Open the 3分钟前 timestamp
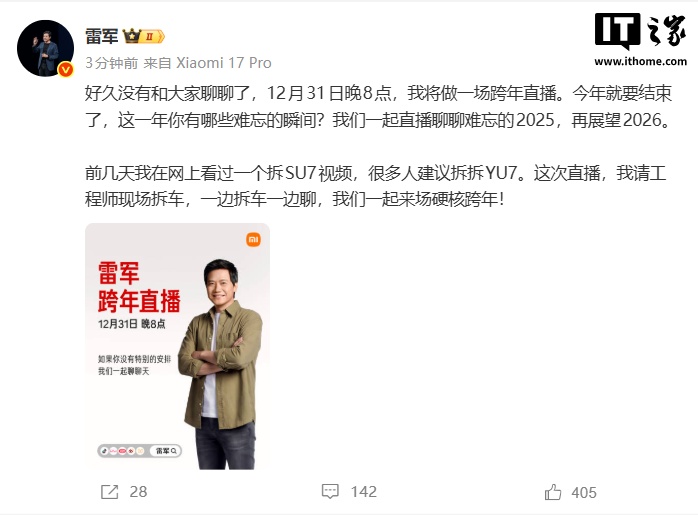 pos(111,63)
